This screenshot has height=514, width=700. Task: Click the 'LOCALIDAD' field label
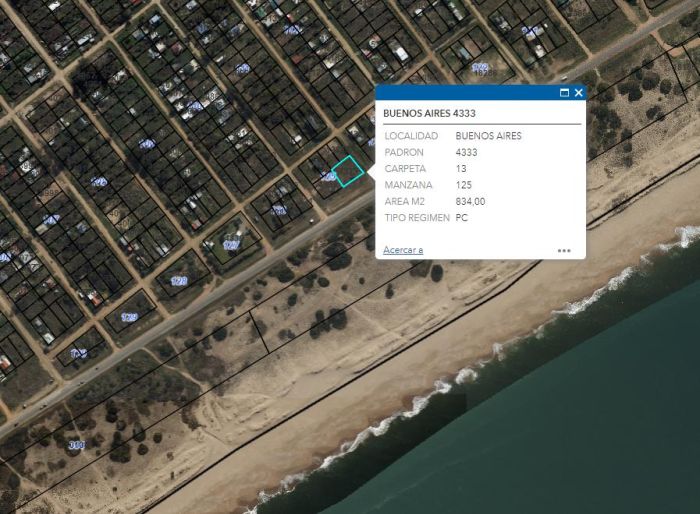click(x=411, y=136)
